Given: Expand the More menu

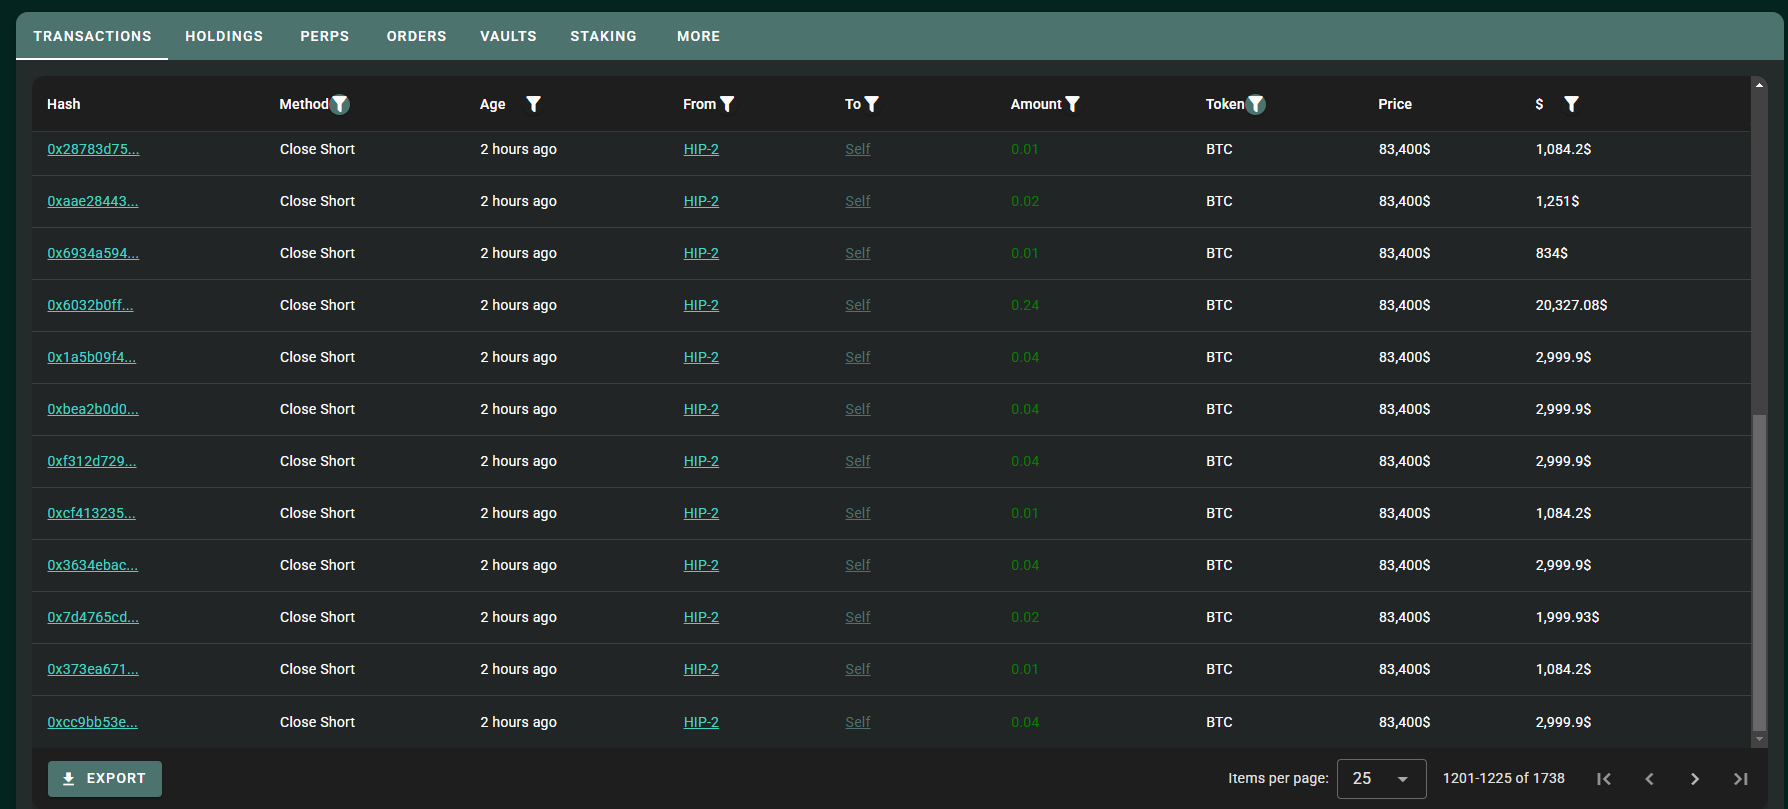Looking at the screenshot, I should tap(698, 36).
